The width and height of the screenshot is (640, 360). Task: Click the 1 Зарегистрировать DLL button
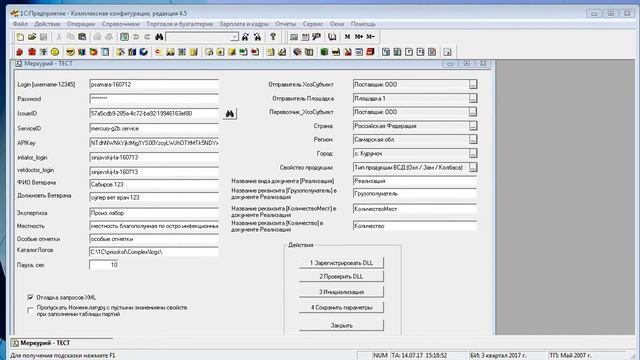click(341, 263)
